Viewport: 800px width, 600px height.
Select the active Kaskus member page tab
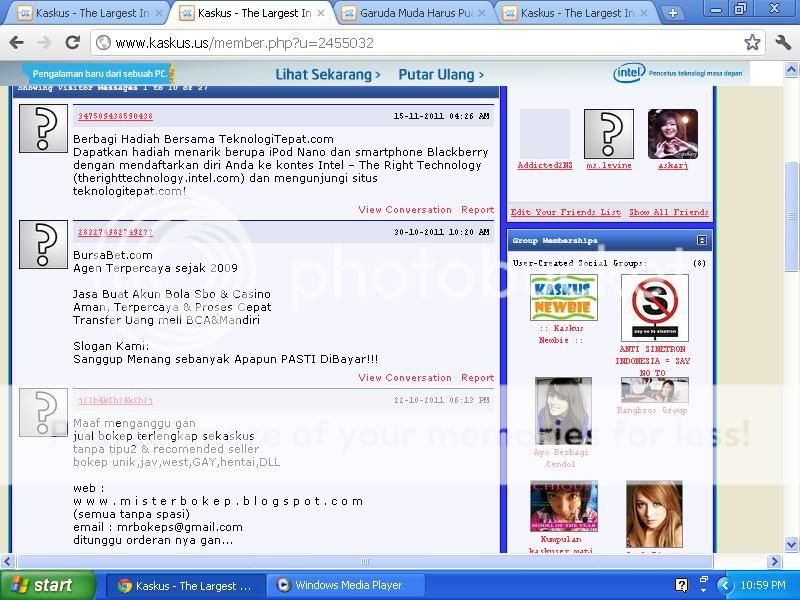(252, 13)
